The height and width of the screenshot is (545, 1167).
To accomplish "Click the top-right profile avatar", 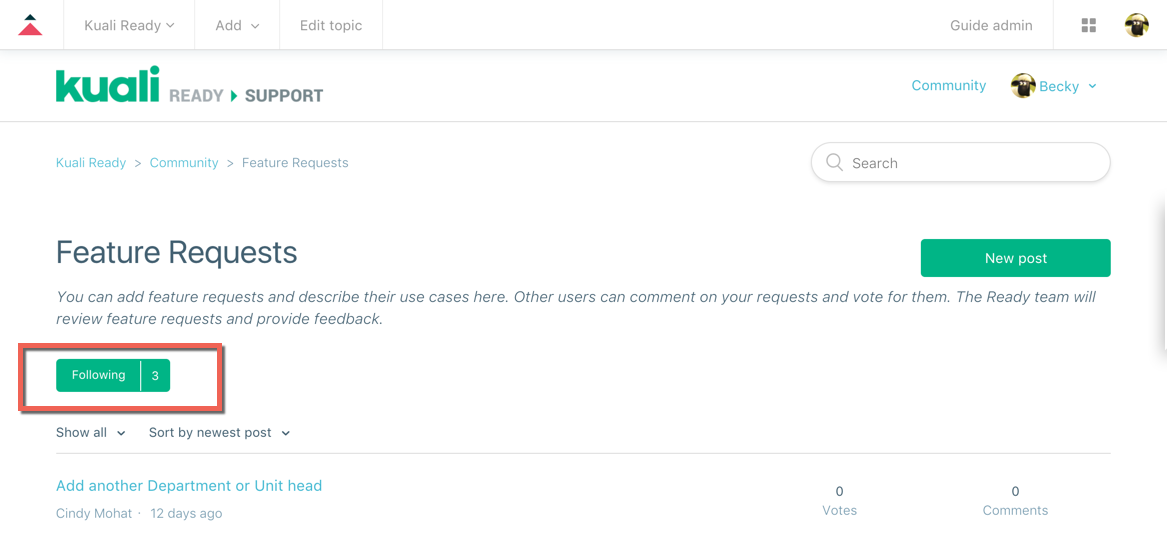I will (1136, 25).
